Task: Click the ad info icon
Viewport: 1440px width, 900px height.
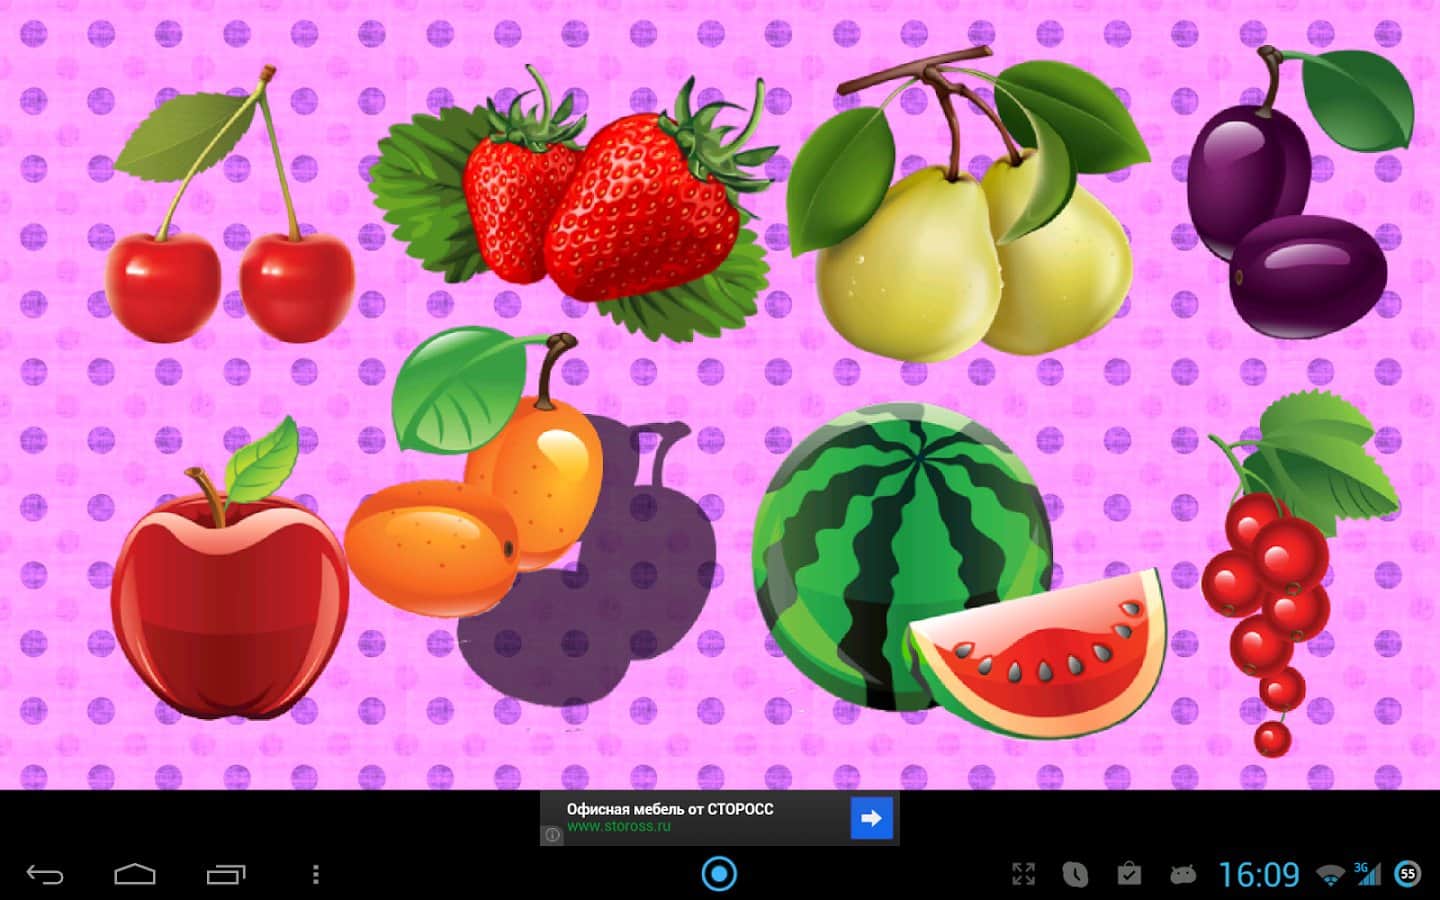Action: coord(552,834)
